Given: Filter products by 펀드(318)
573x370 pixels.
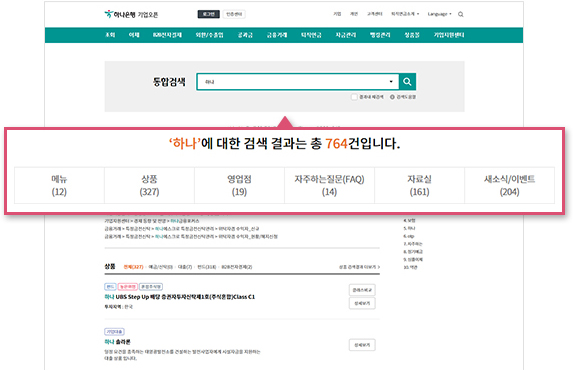Looking at the screenshot, I should pyautogui.click(x=207, y=267).
